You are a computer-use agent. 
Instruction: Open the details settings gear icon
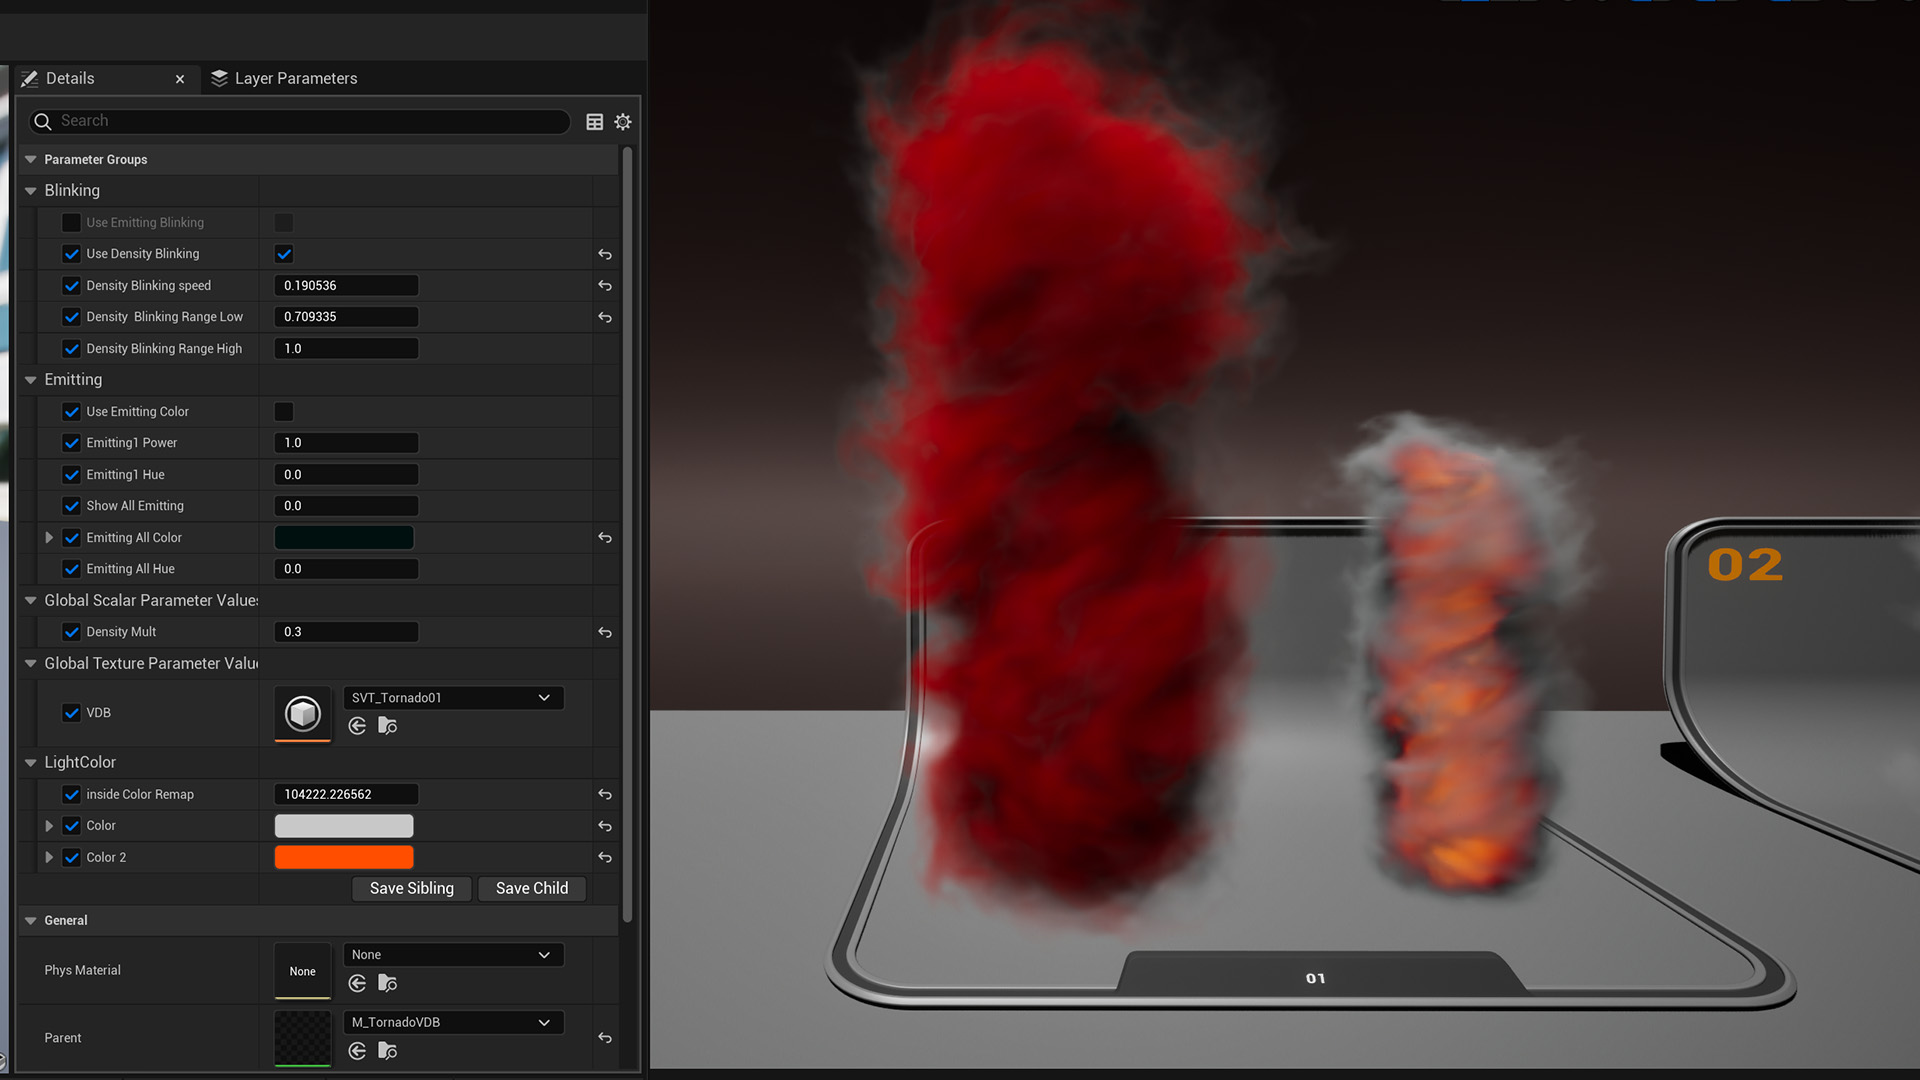(623, 122)
